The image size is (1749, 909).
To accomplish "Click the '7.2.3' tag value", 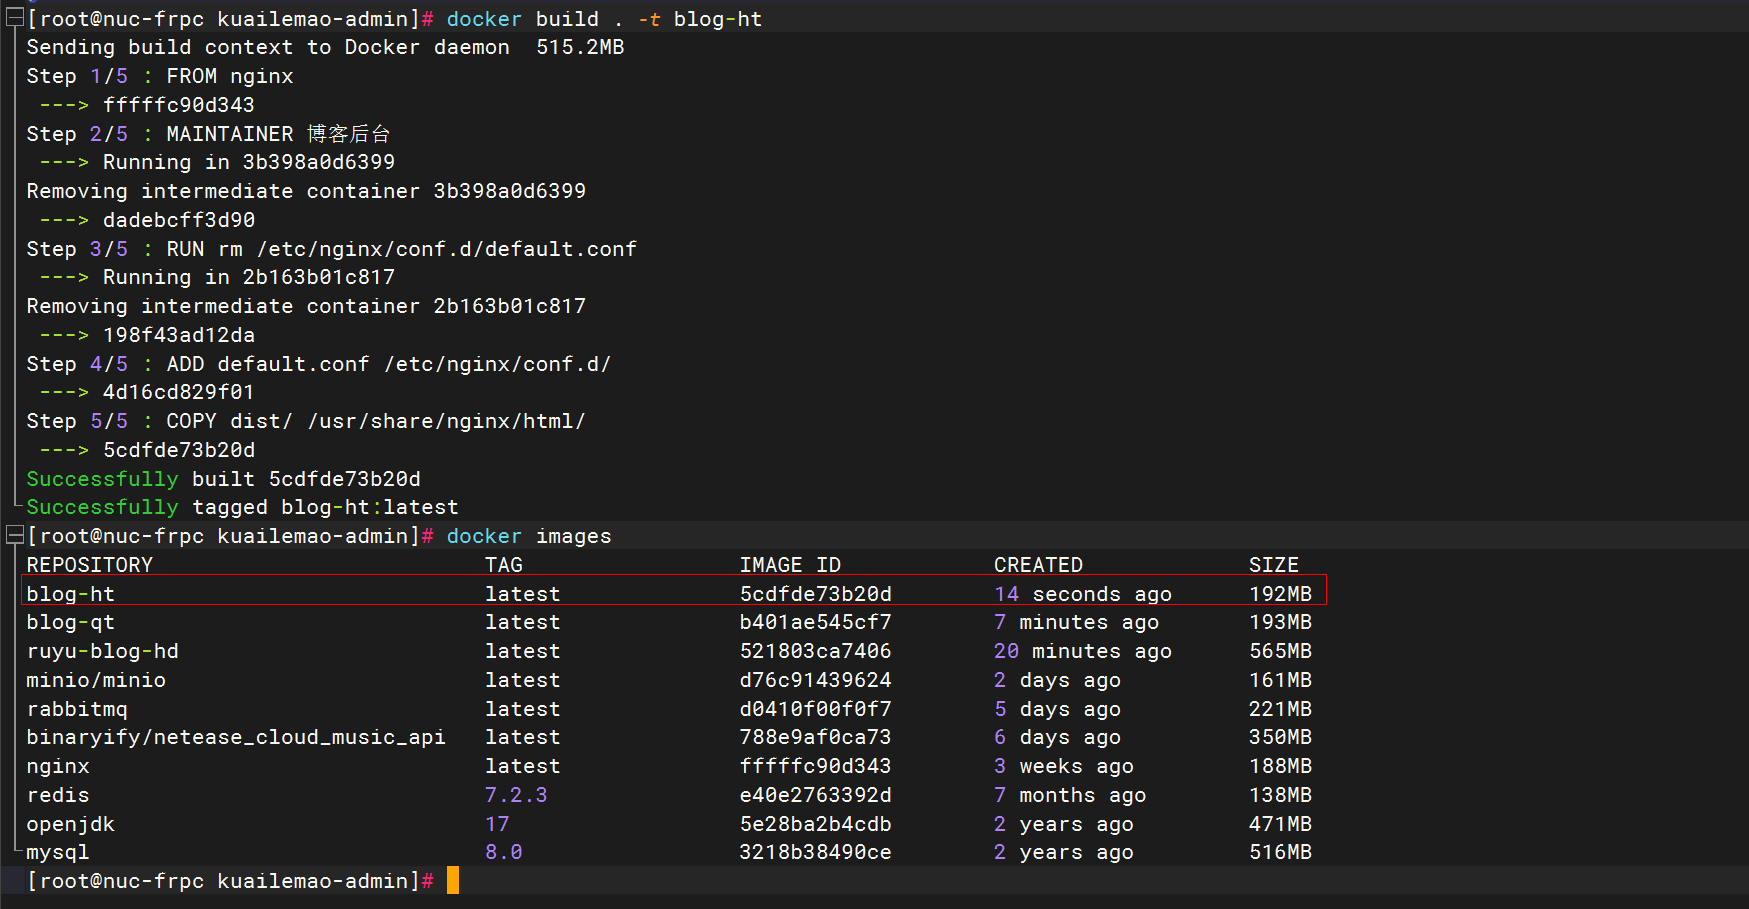I will pos(516,795).
